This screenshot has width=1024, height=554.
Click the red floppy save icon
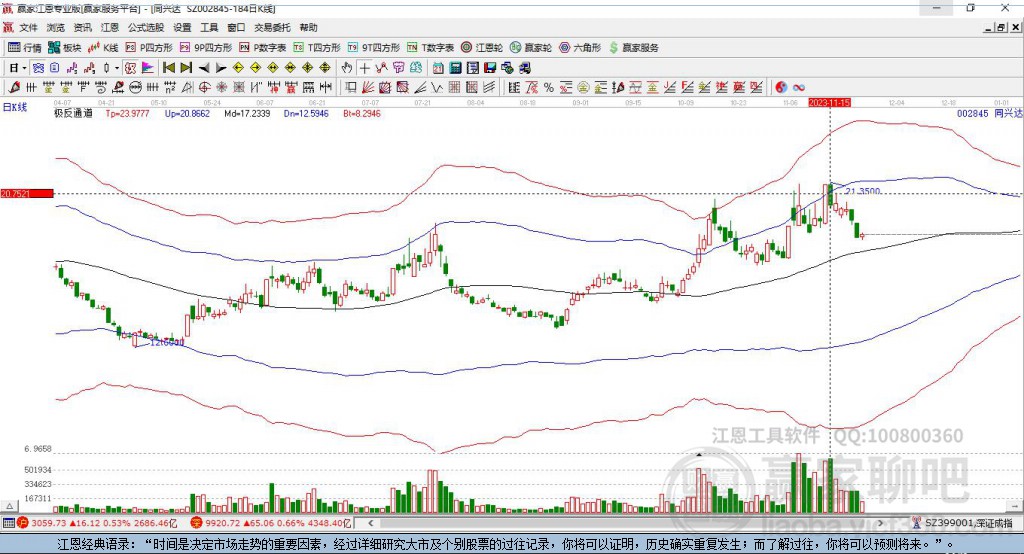click(490, 68)
